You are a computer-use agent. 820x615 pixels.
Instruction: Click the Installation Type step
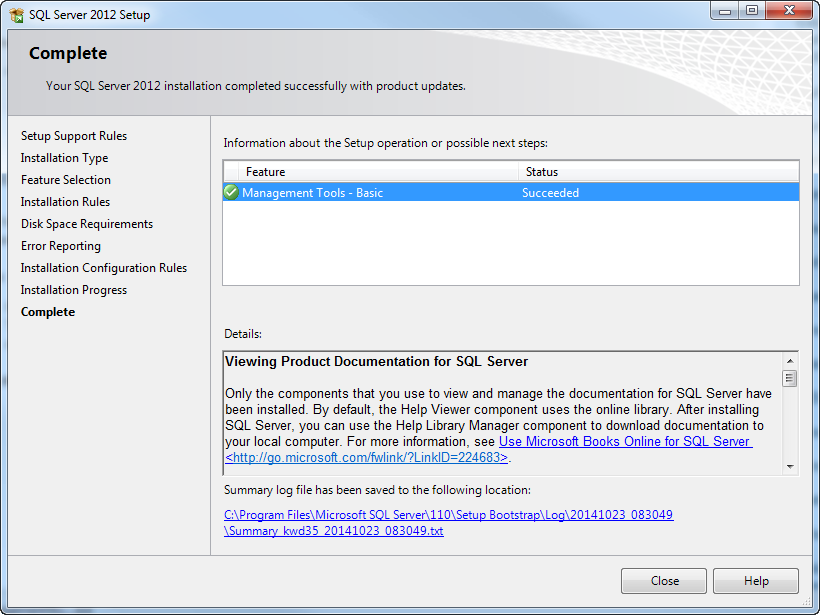pyautogui.click(x=64, y=158)
